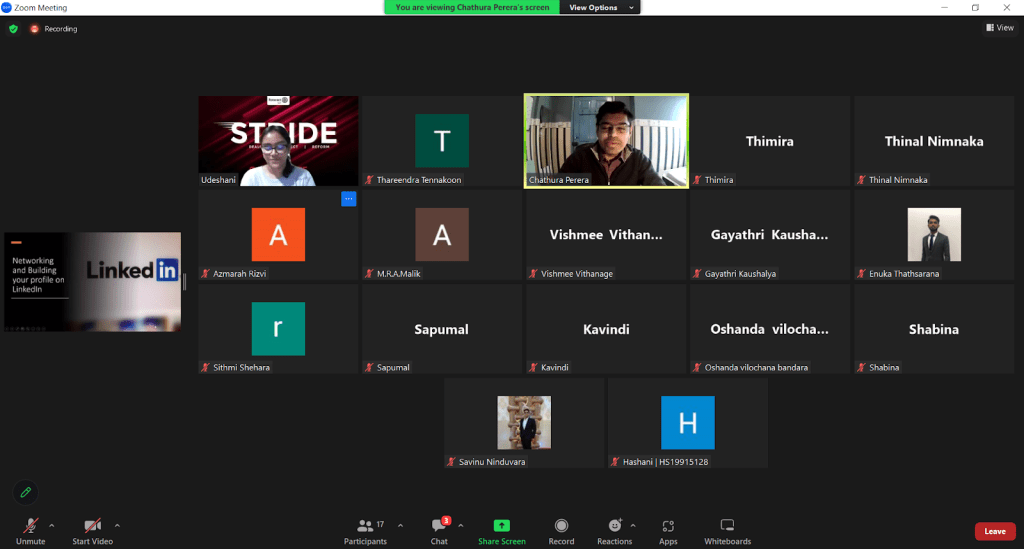
Task: Open the View Options dropdown
Action: point(594,7)
